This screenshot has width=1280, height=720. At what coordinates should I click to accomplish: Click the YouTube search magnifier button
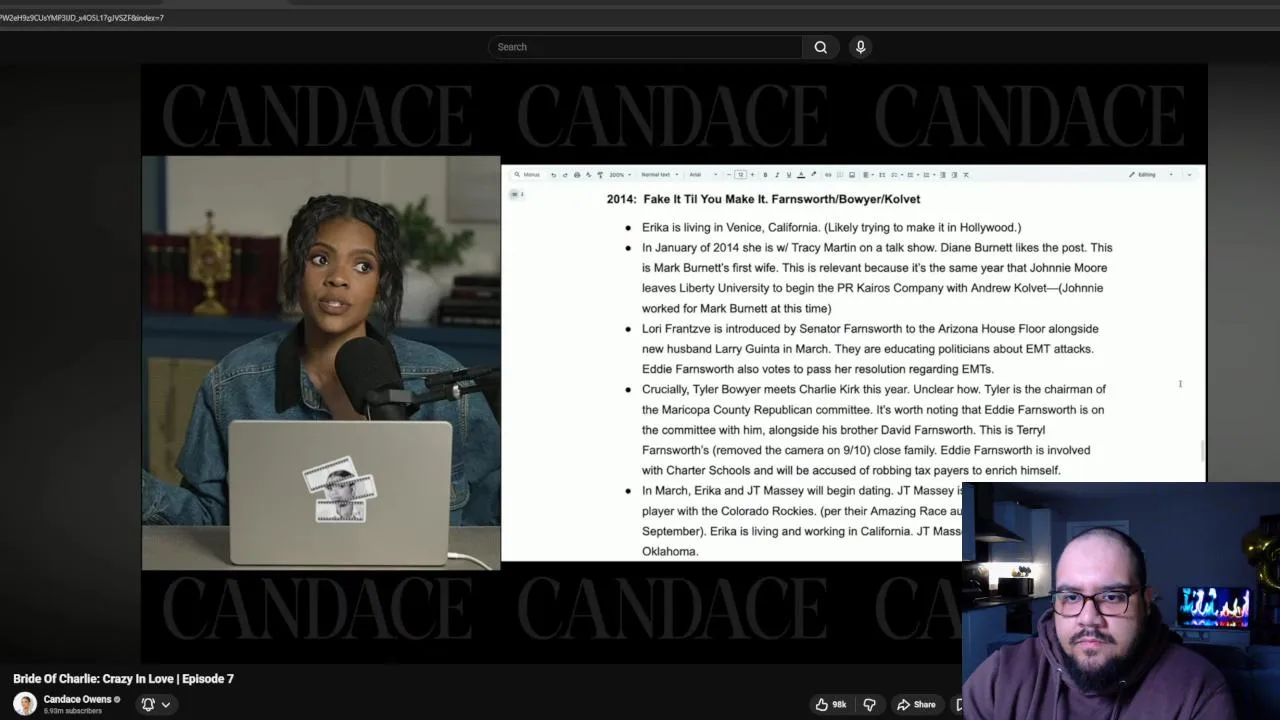[821, 47]
